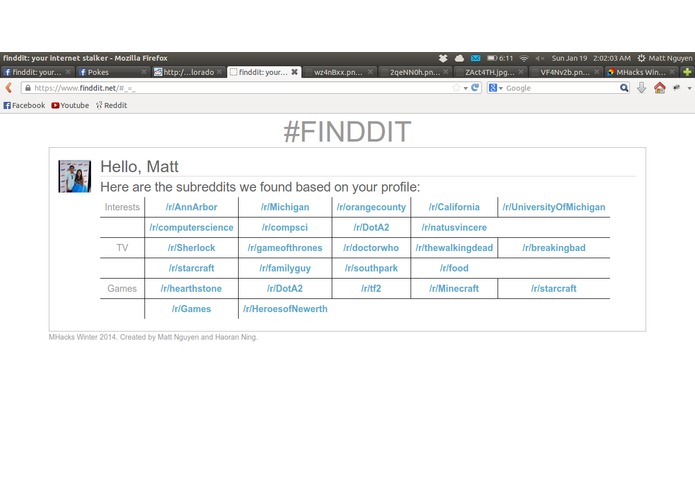Click the padlock icon in the address bar
Viewport: 695px width, 494px height.
pos(28,88)
